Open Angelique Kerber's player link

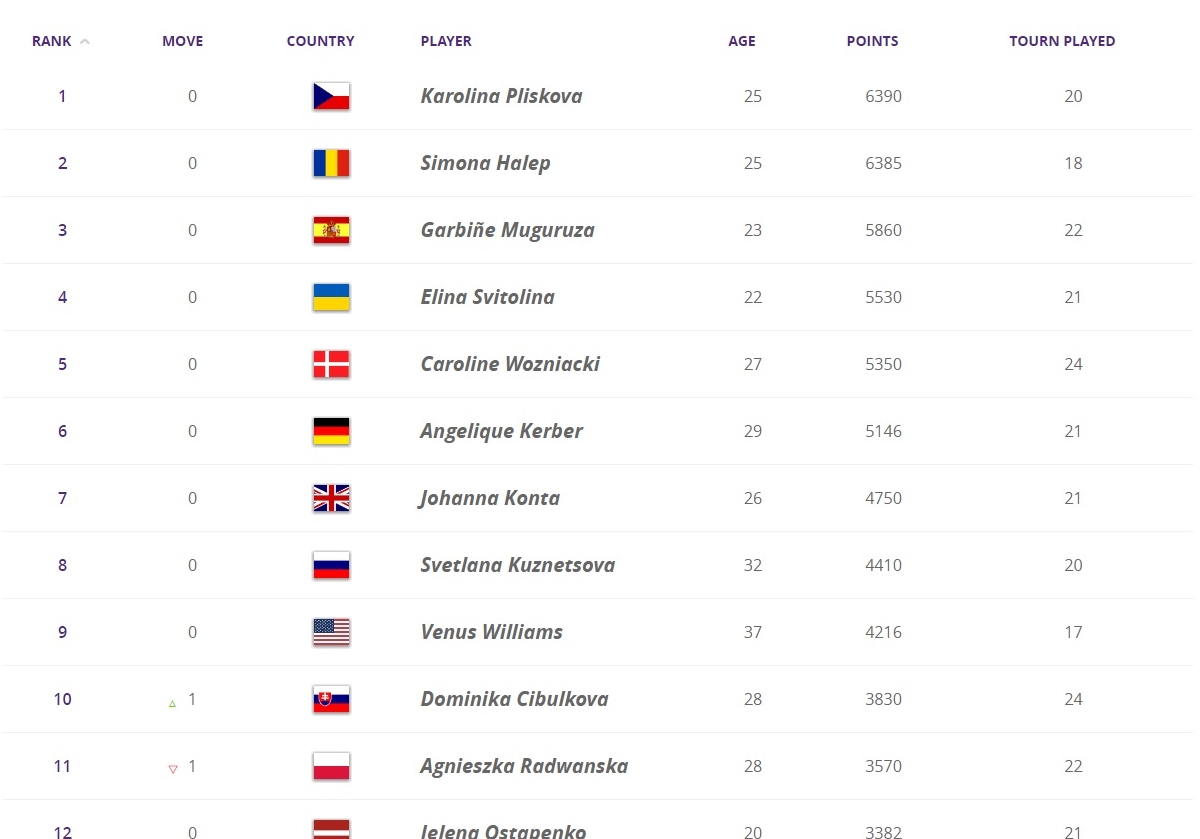[x=501, y=431]
